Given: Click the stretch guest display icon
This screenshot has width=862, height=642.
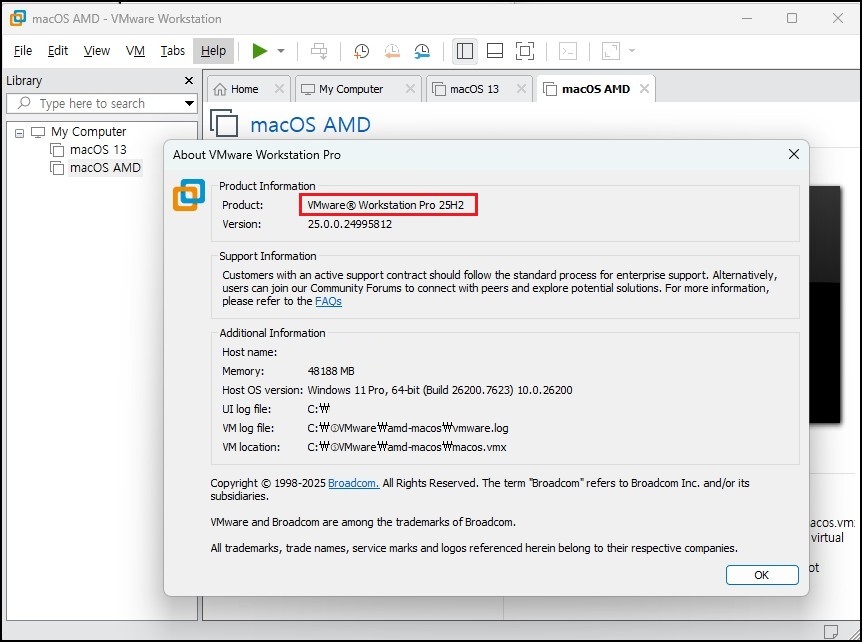Looking at the screenshot, I should pyautogui.click(x=611, y=51).
